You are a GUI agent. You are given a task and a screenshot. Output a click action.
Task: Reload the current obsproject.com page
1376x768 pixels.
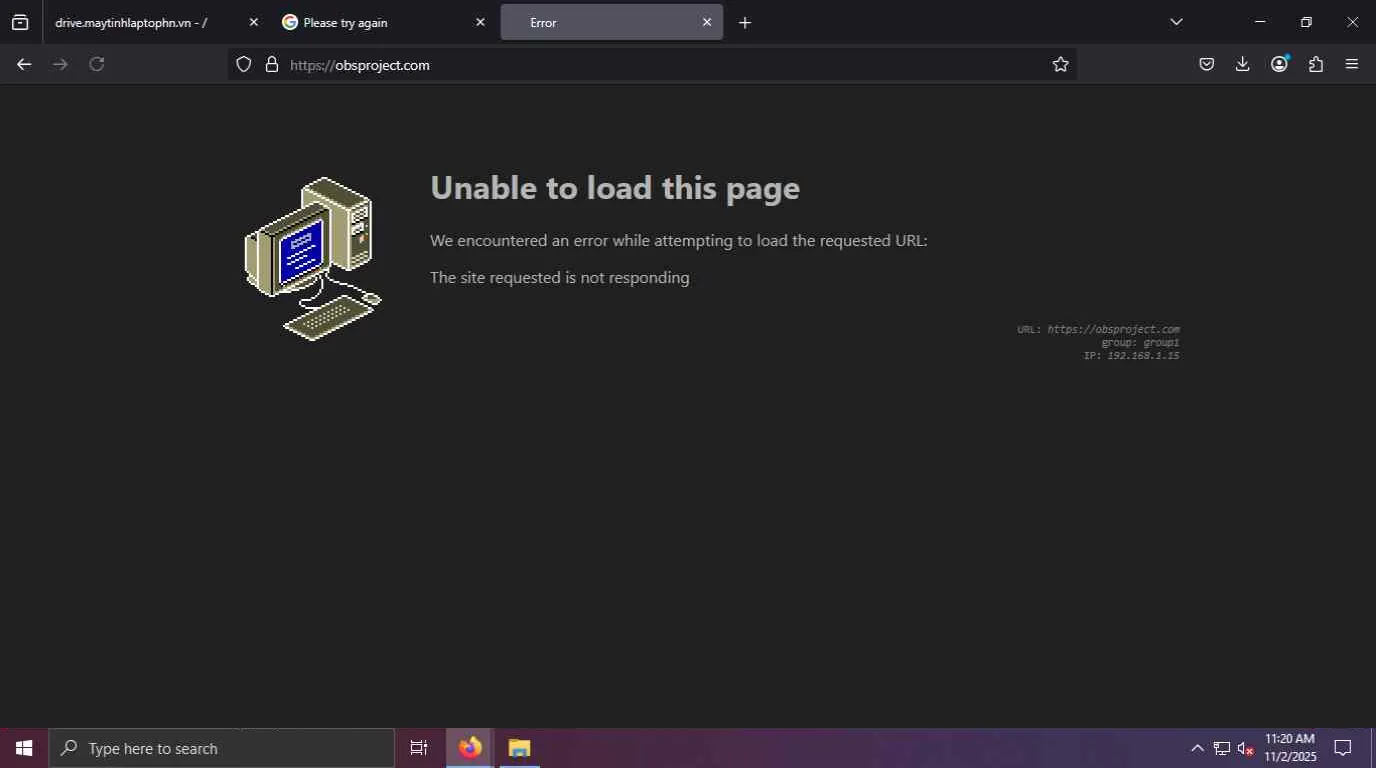[x=97, y=64]
